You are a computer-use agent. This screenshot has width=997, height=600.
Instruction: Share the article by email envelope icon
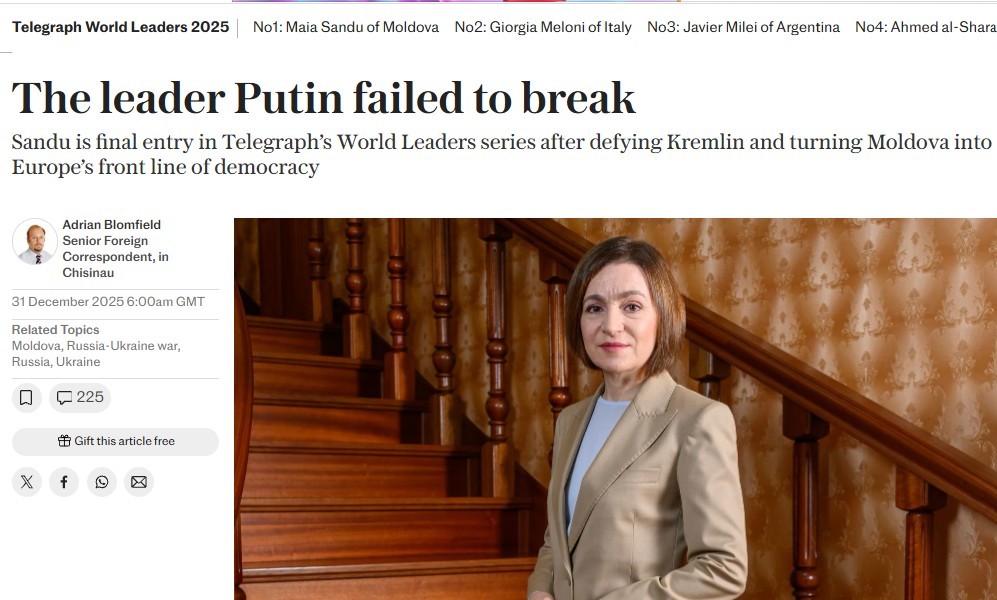pyautogui.click(x=139, y=481)
